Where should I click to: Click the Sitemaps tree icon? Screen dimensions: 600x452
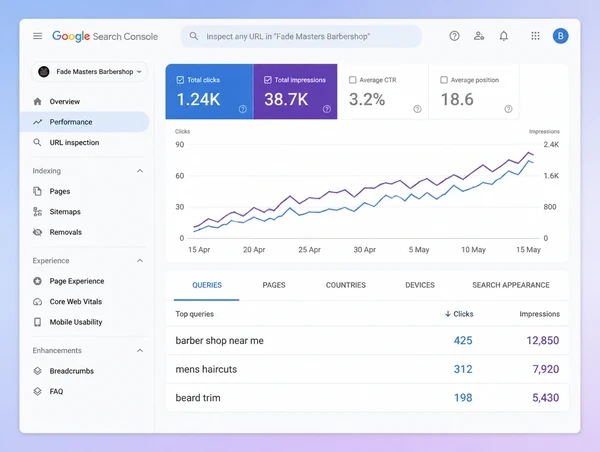click(x=38, y=212)
